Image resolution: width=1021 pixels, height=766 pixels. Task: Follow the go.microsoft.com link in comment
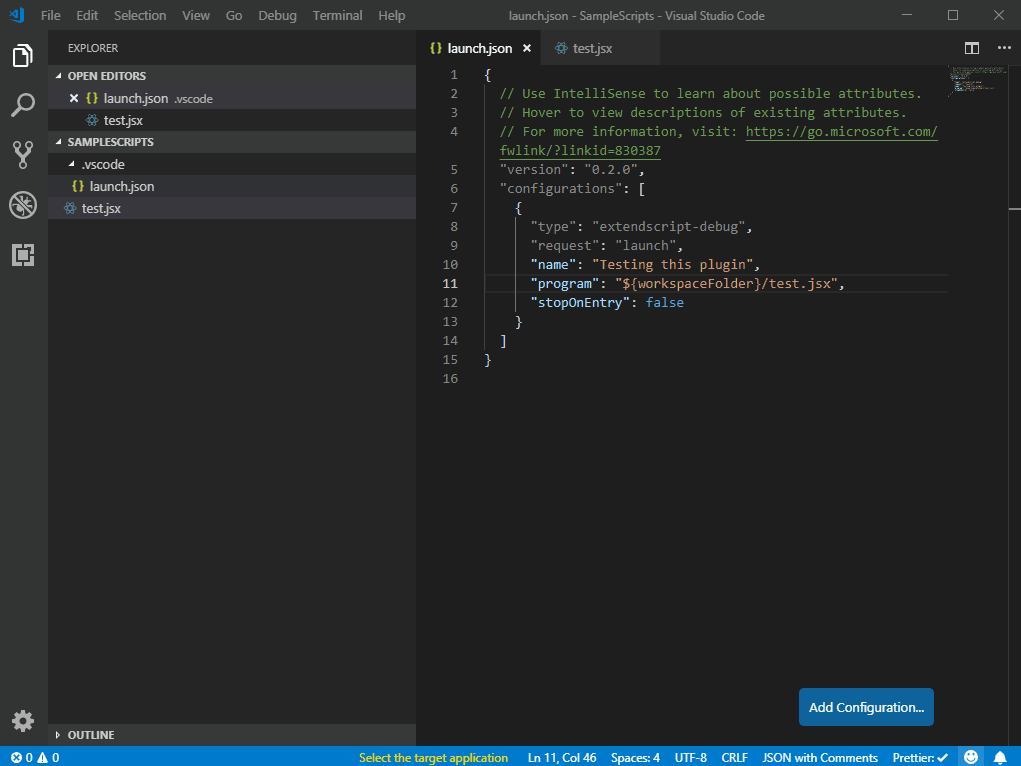(841, 132)
